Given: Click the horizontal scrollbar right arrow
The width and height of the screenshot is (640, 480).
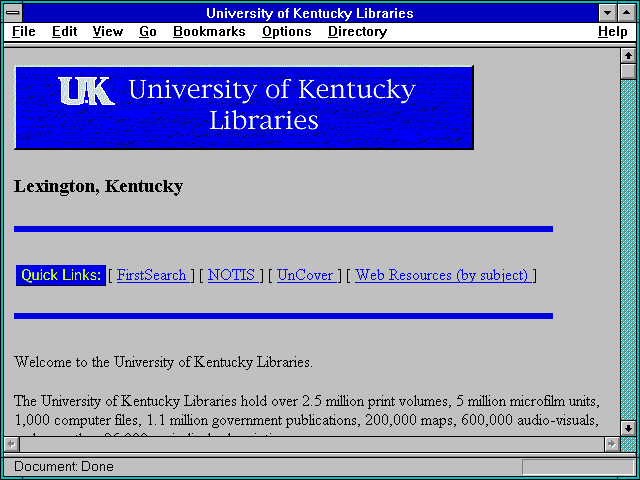Looking at the screenshot, I should pos(611,444).
